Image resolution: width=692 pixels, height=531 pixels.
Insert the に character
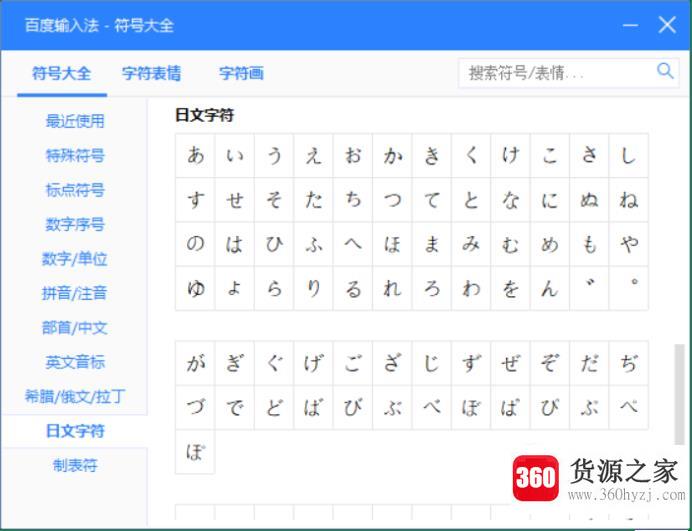coord(550,200)
